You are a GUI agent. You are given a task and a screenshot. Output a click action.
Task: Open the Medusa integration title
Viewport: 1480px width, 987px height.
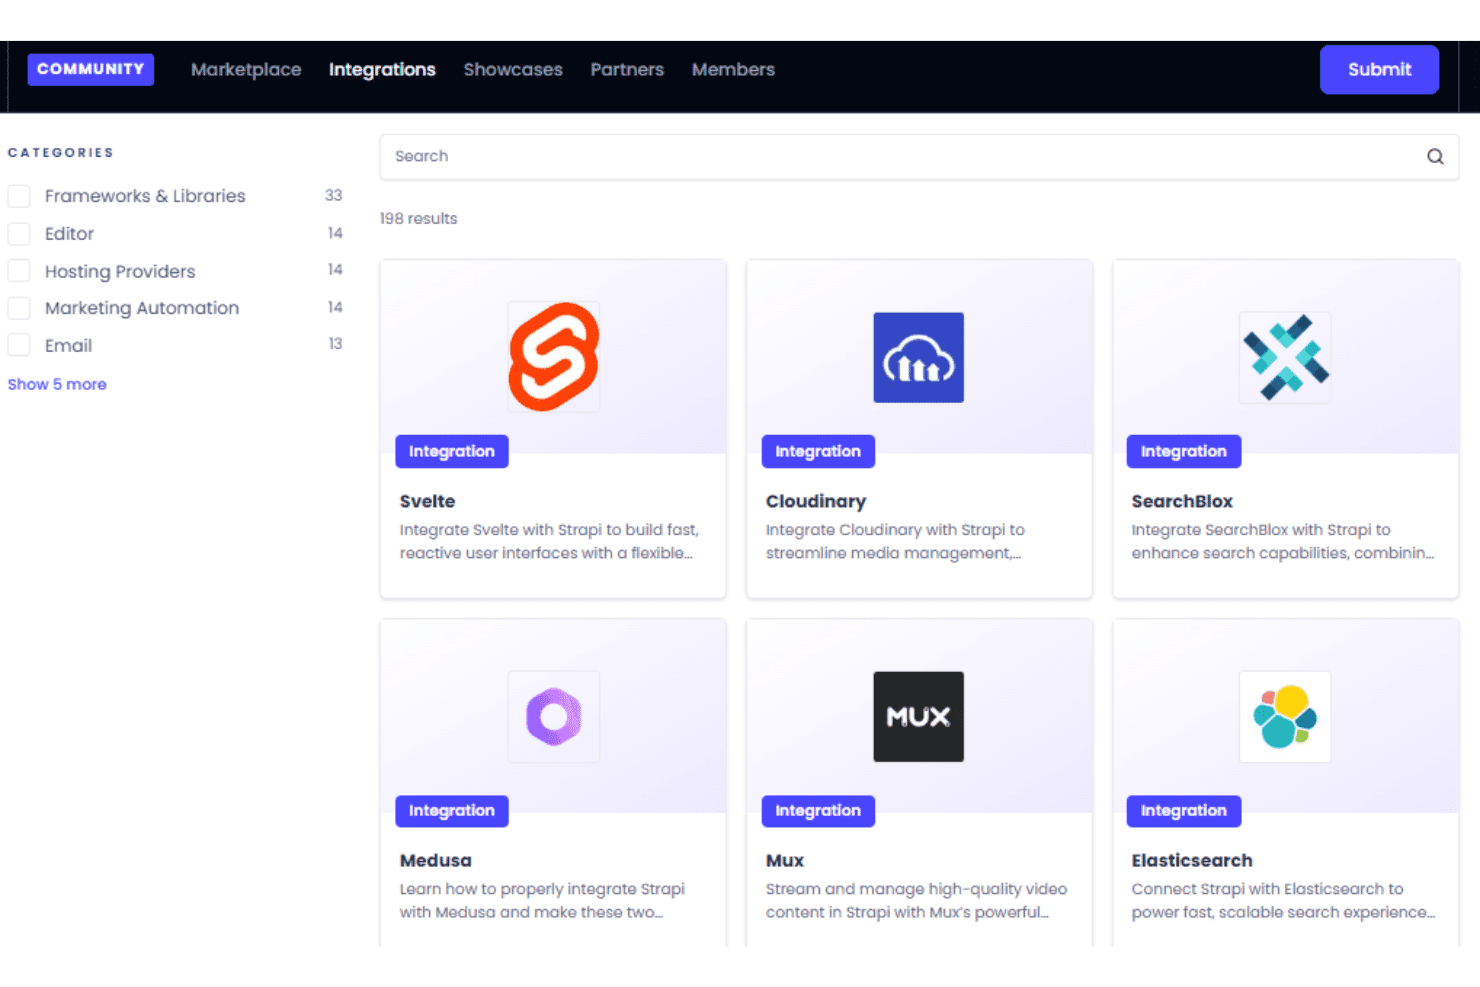tap(435, 860)
